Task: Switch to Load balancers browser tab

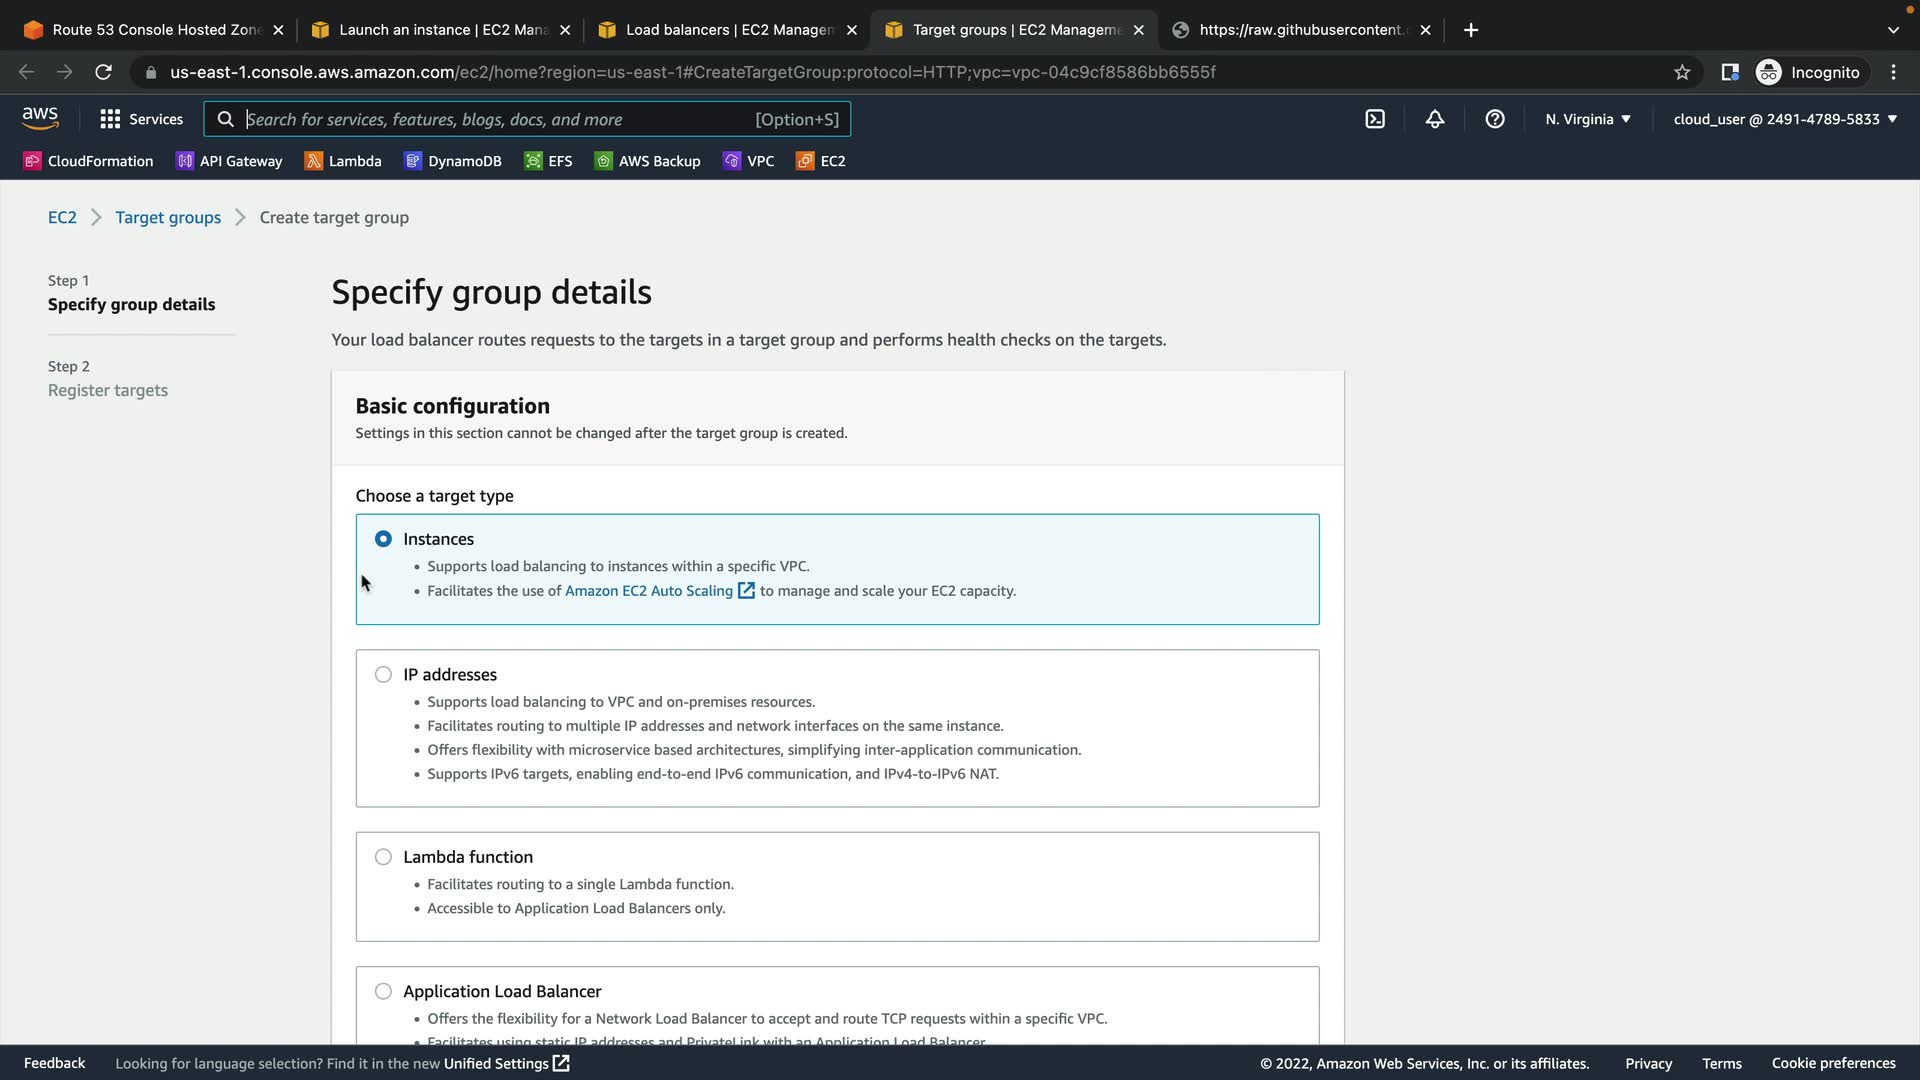Action: click(728, 30)
